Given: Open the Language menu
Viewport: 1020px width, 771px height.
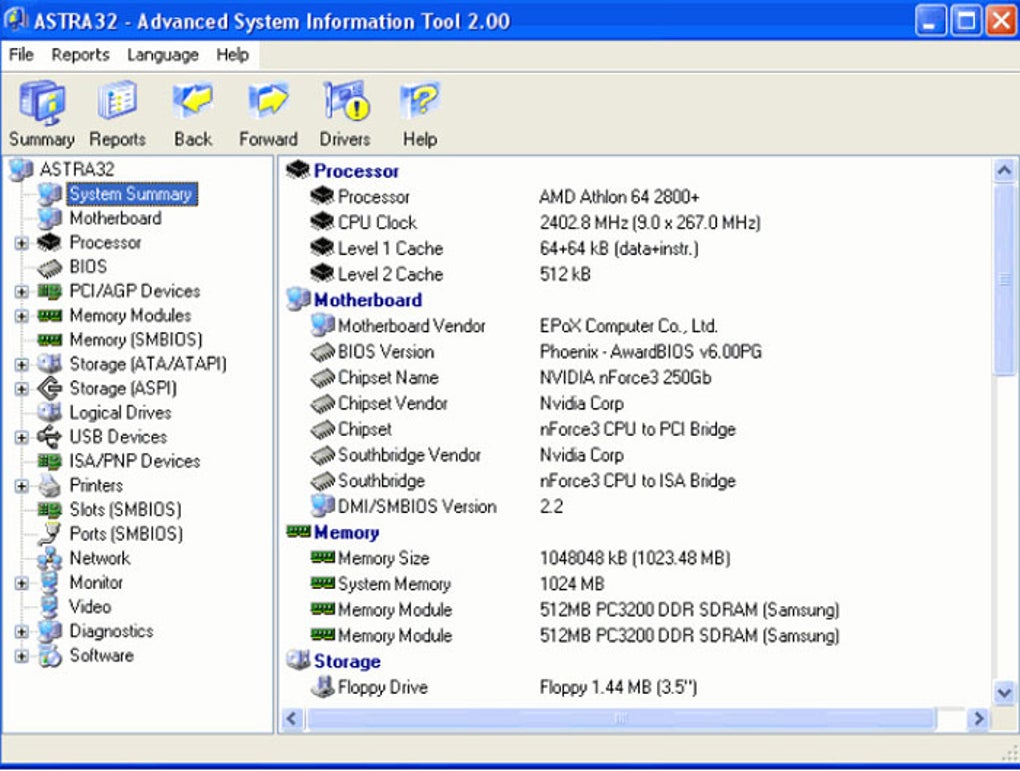Looking at the screenshot, I should point(163,55).
